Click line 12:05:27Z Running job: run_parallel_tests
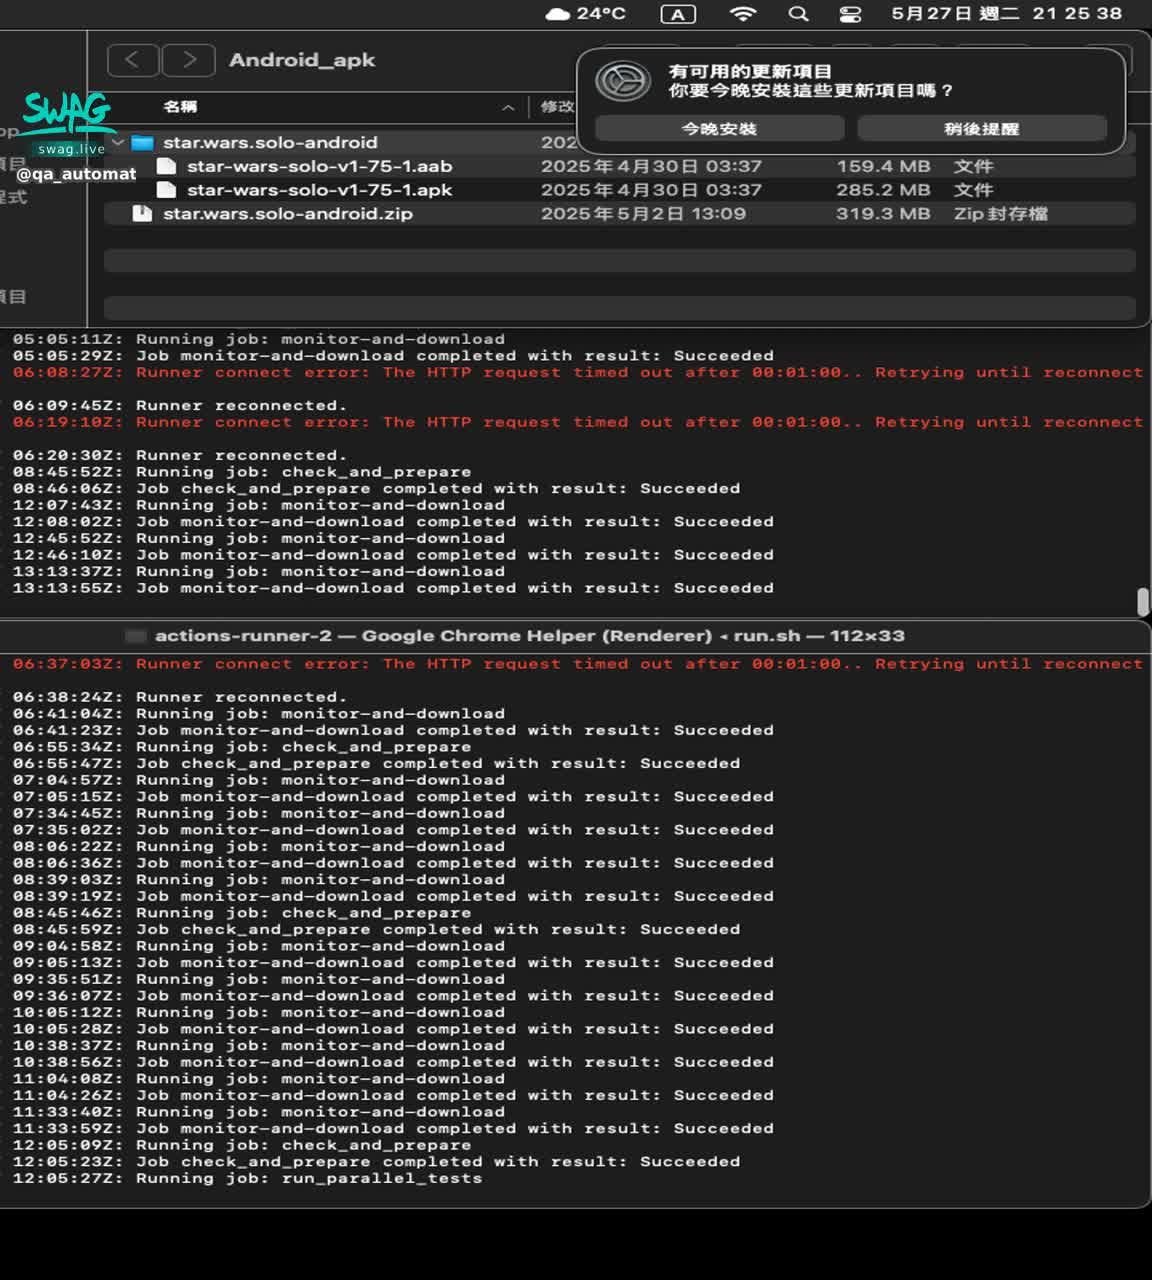This screenshot has width=1152, height=1280. pos(248,1179)
